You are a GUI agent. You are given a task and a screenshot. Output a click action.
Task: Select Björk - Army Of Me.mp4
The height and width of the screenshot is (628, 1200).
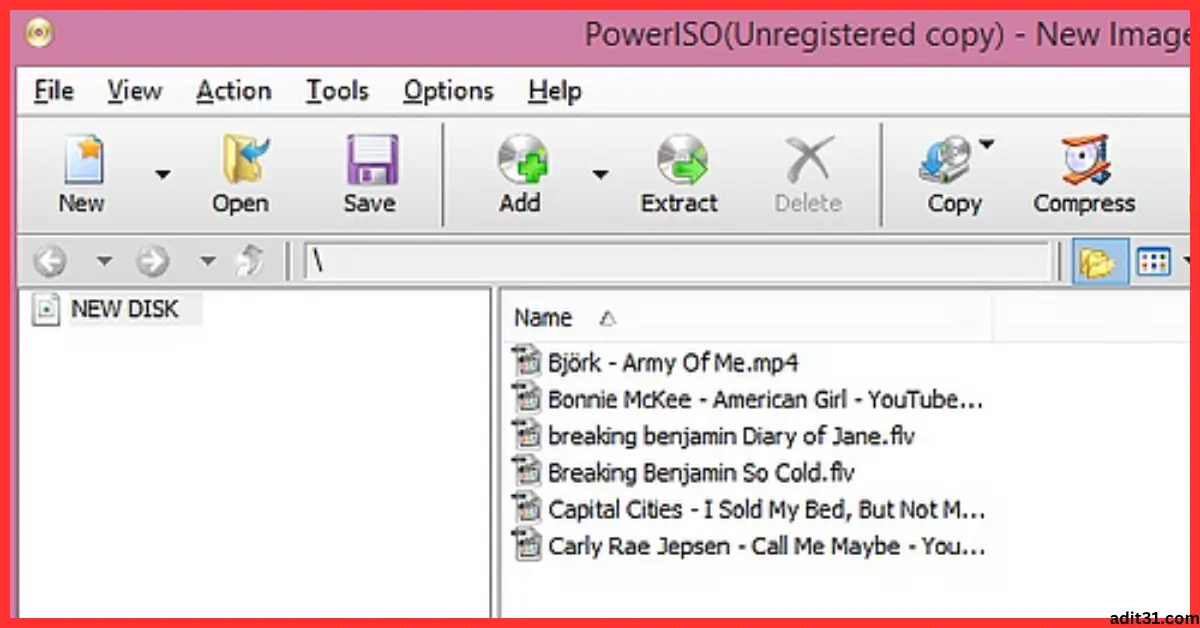[x=673, y=363]
